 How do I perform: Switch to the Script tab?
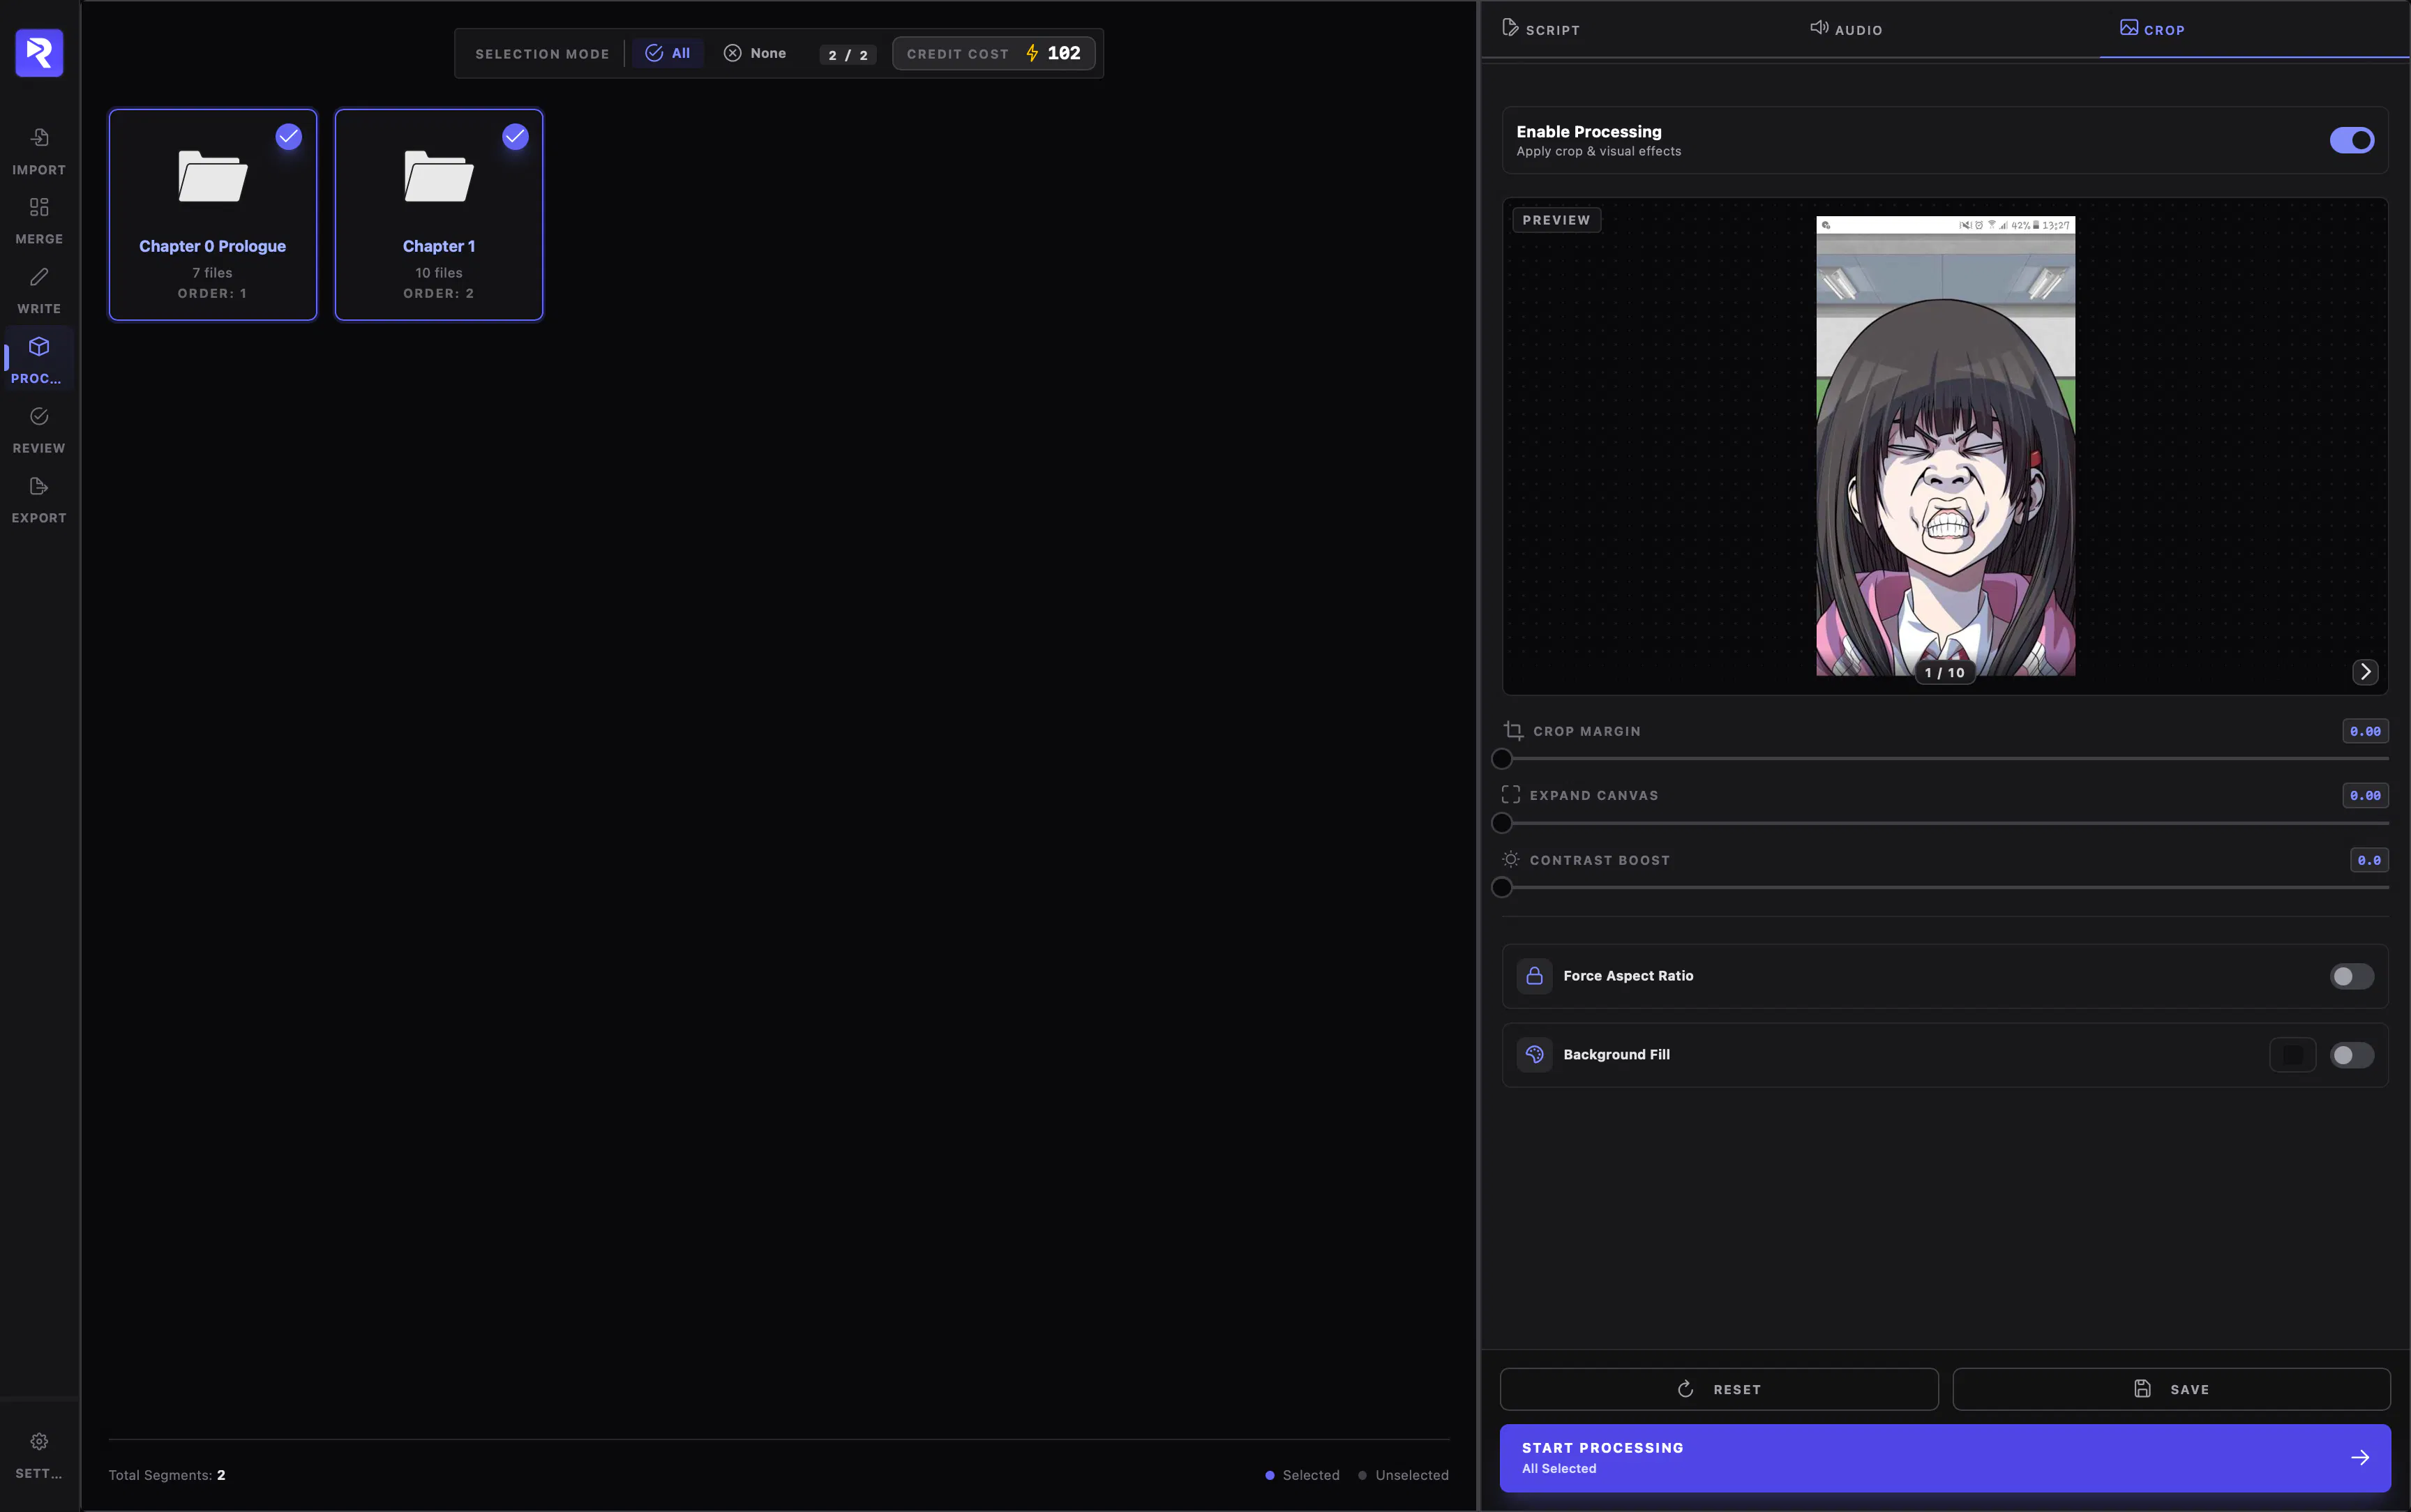point(1541,29)
